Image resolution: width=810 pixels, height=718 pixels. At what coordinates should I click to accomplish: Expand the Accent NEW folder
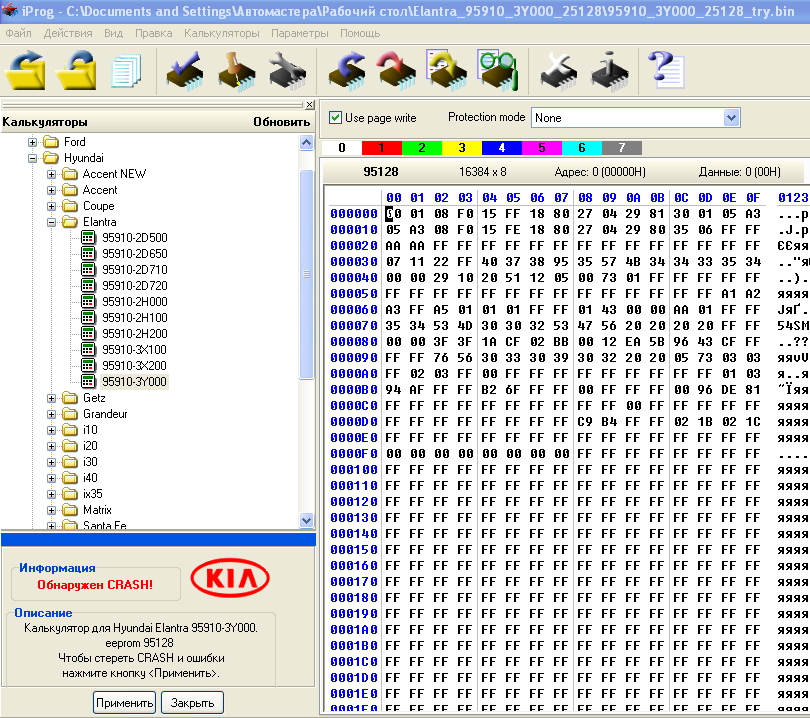[52, 174]
